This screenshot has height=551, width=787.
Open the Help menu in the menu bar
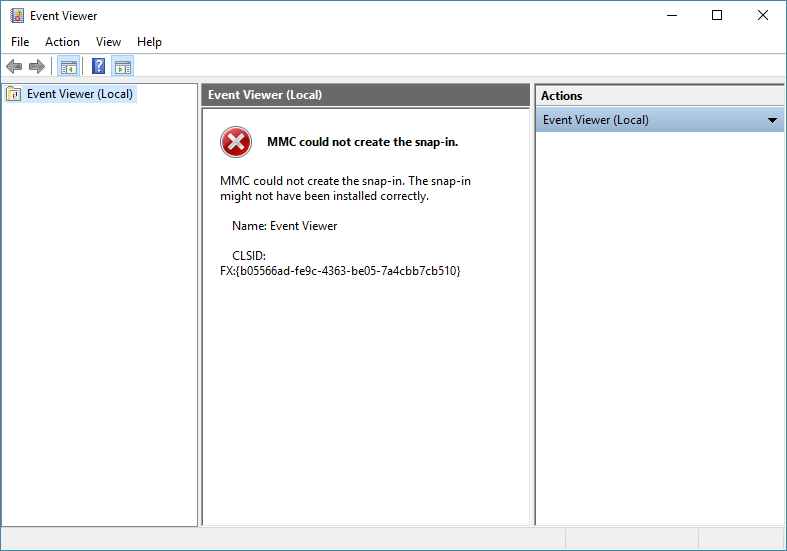(149, 42)
